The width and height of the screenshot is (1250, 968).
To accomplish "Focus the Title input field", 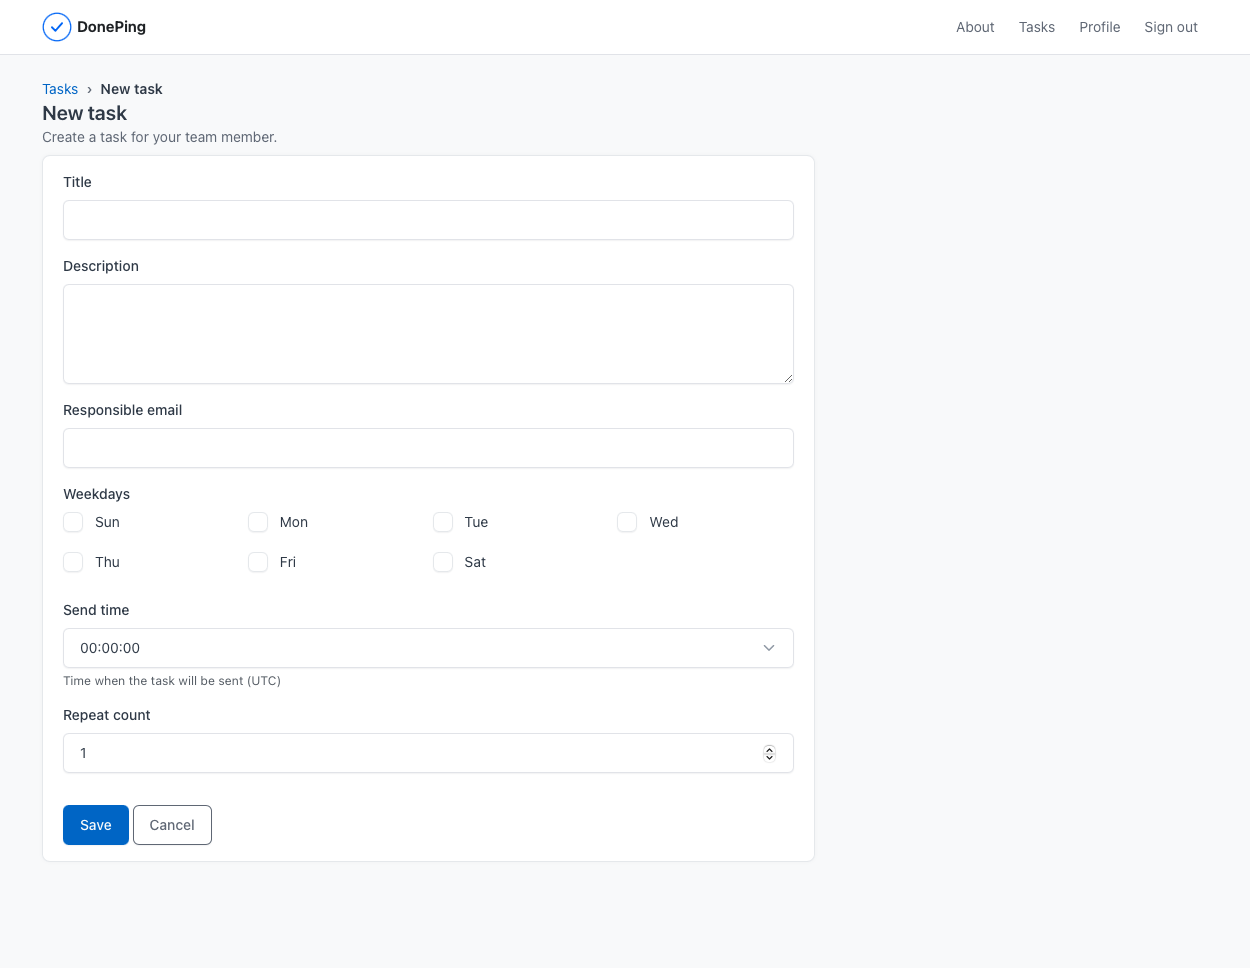I will point(428,220).
